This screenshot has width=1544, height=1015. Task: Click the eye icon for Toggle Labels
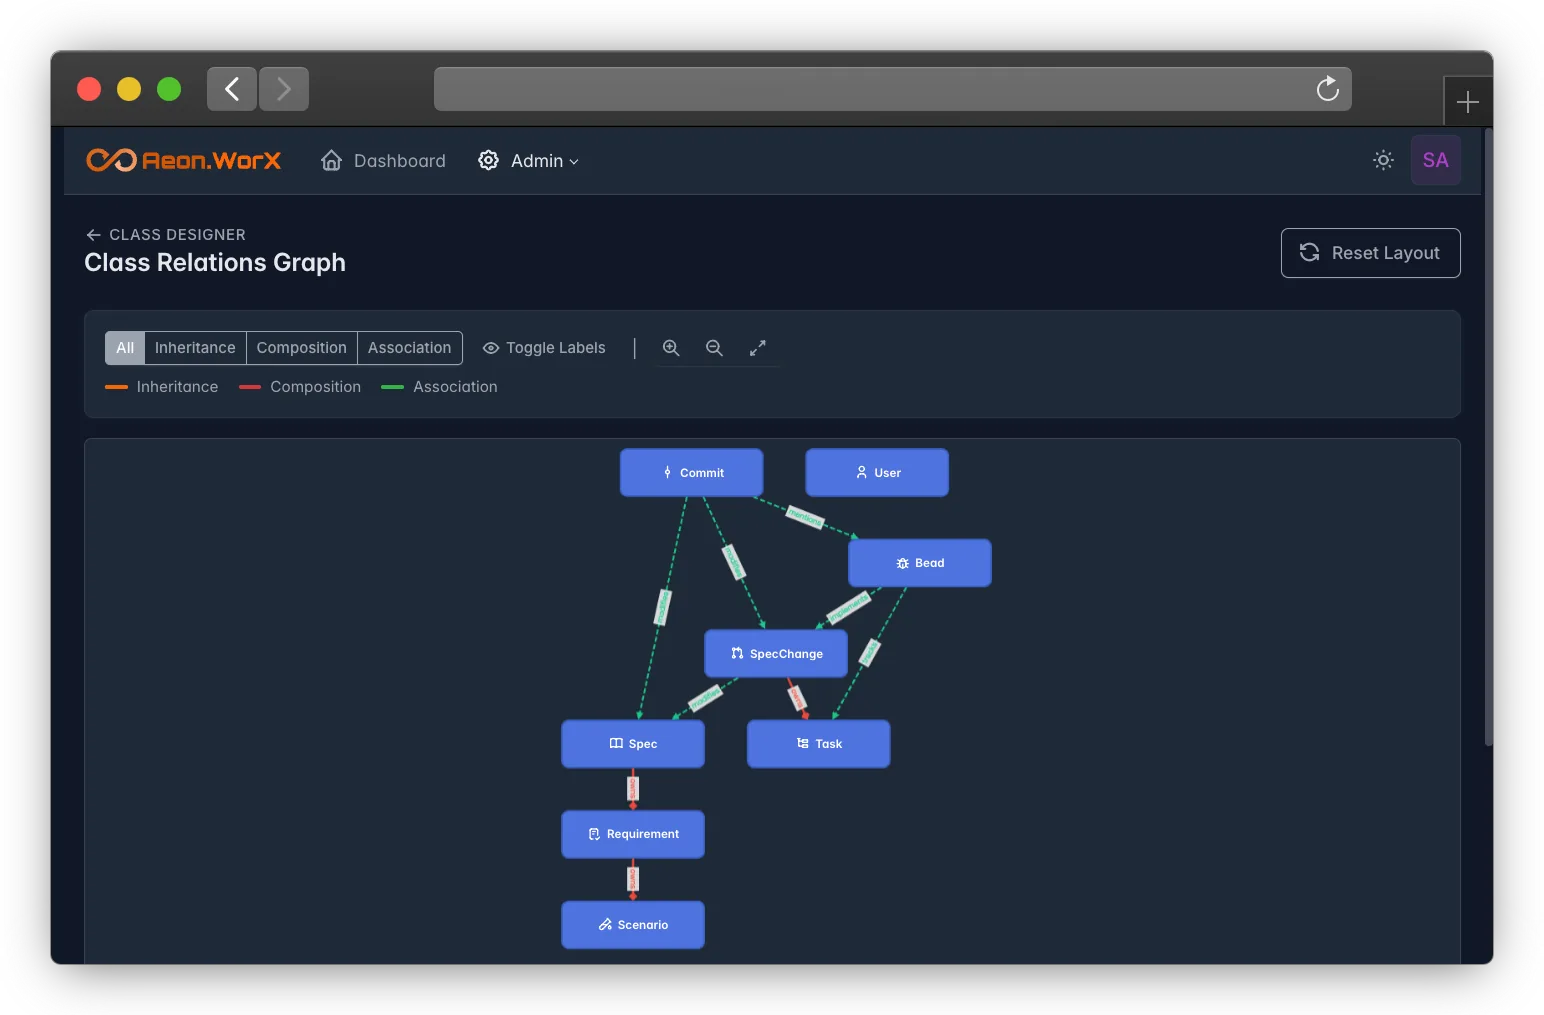pyautogui.click(x=491, y=348)
